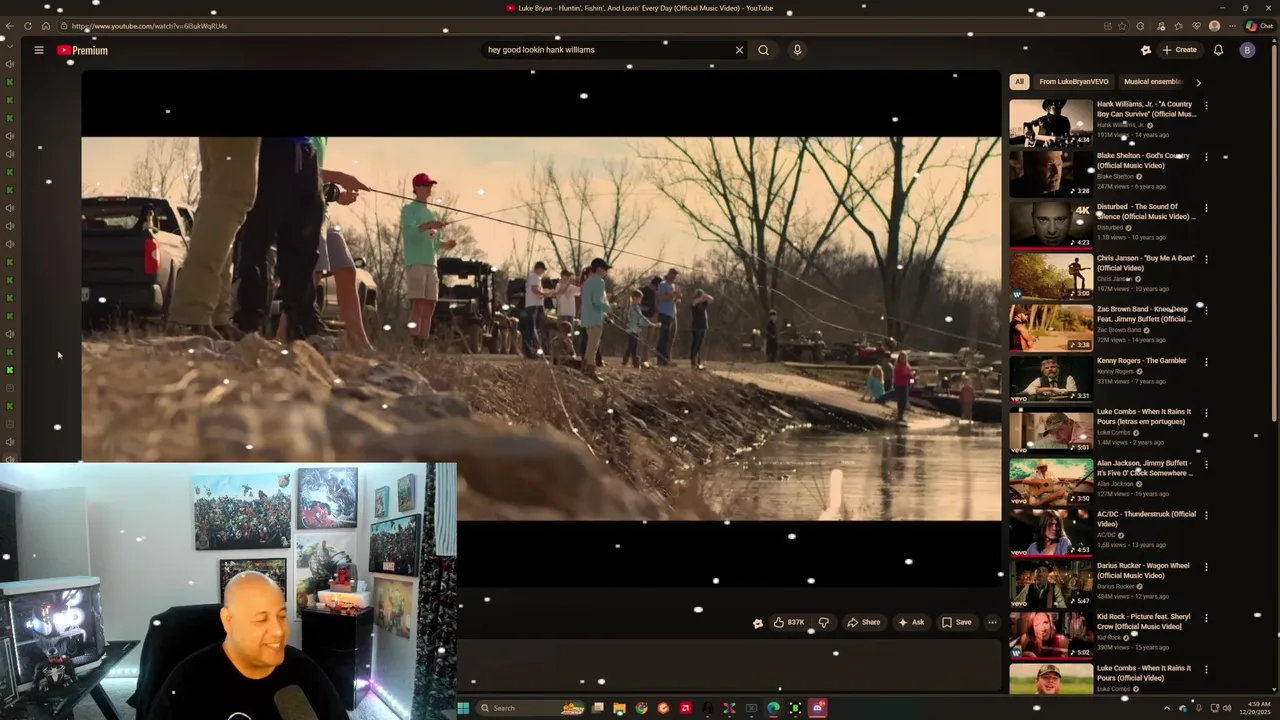Dislike the video with thumbs down
The height and width of the screenshot is (720, 1280).
(x=823, y=622)
